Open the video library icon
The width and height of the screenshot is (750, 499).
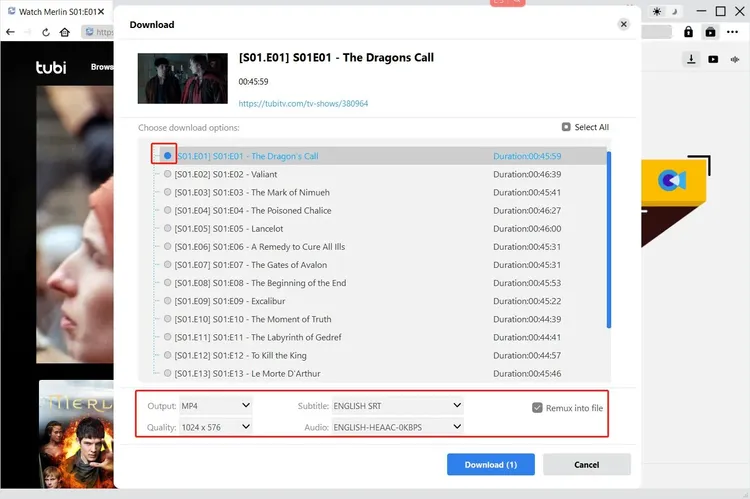(713, 59)
